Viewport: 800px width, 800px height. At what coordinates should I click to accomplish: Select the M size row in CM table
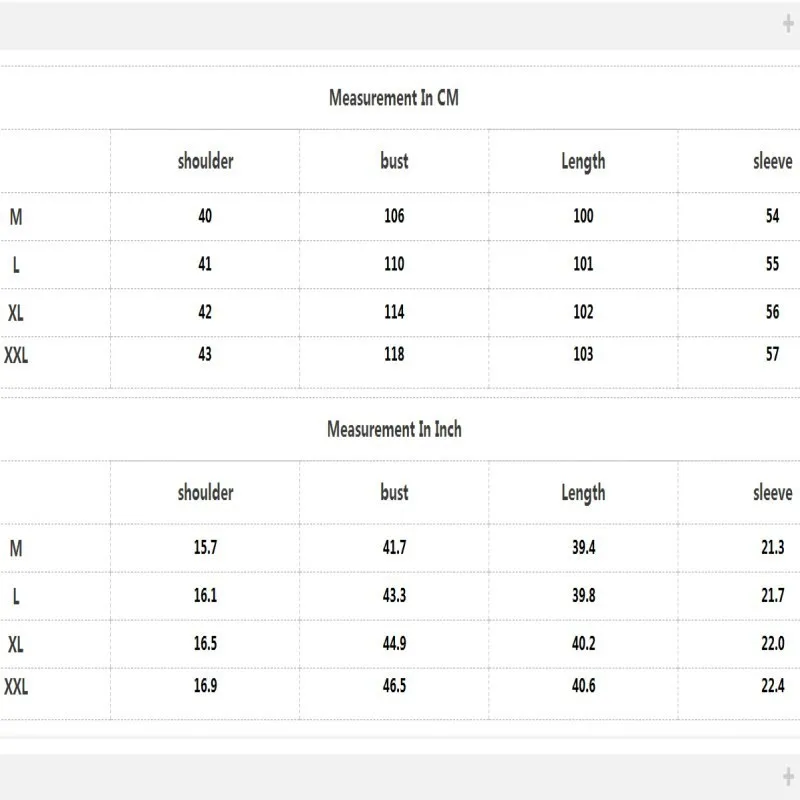point(16,217)
